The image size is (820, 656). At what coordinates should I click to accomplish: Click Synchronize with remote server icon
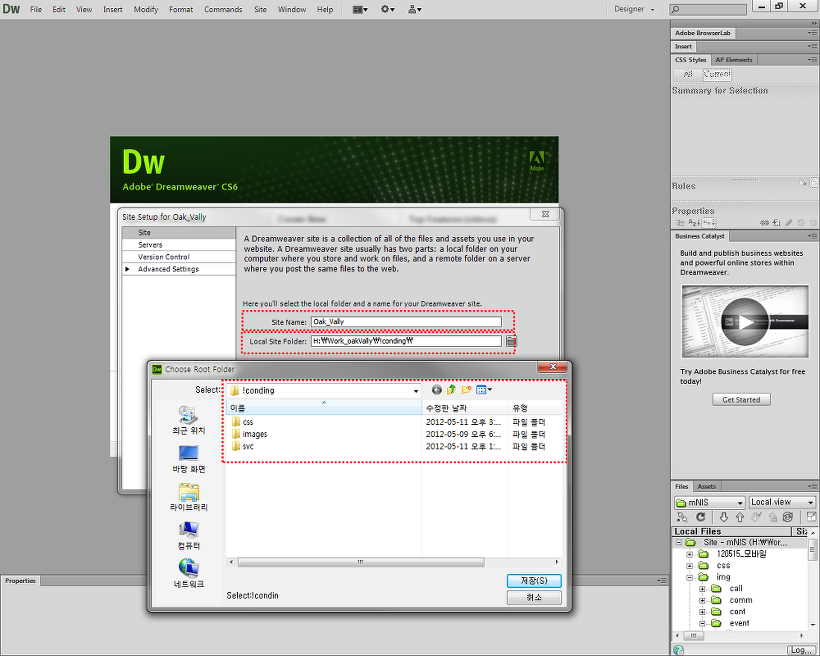[788, 517]
